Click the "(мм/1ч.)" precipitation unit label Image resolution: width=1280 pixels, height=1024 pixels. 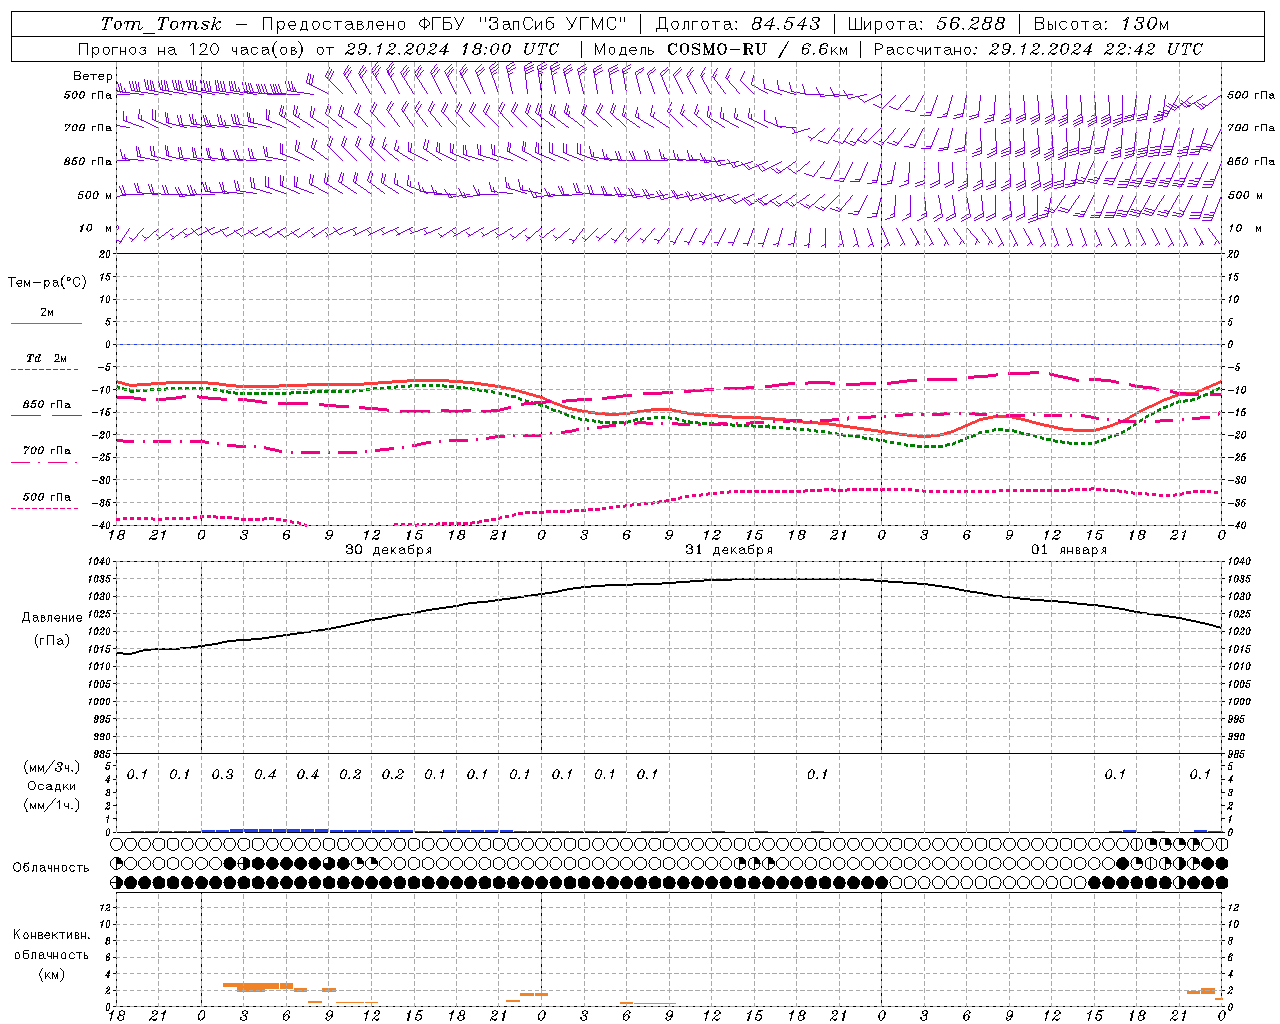[52, 805]
